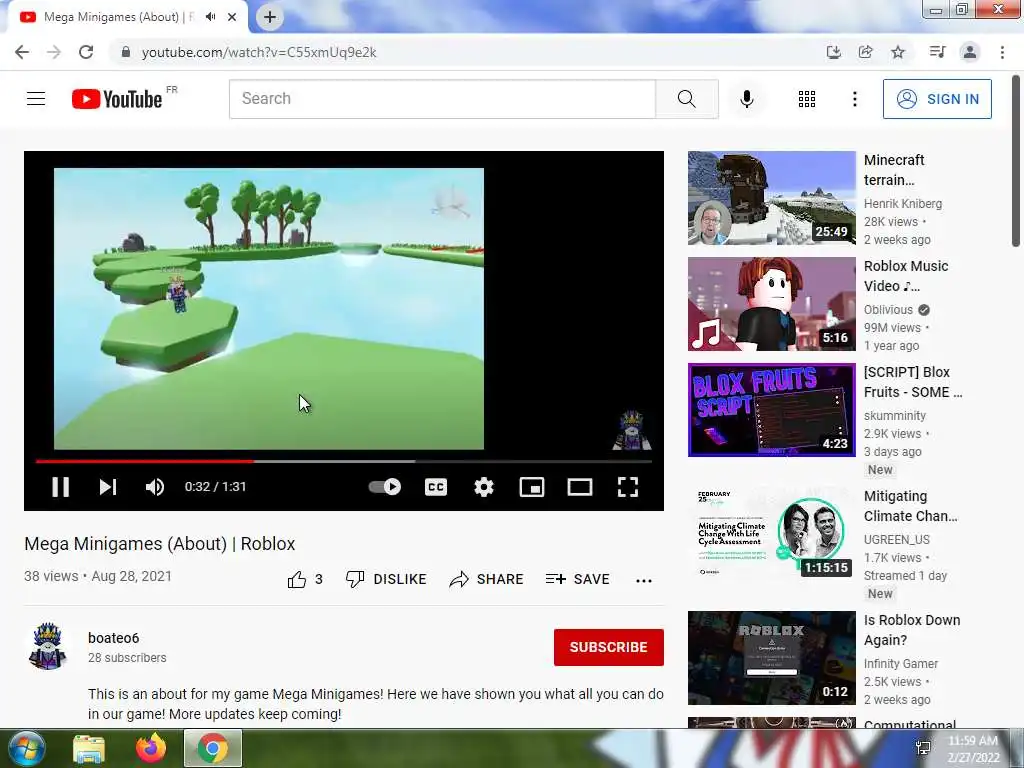This screenshot has height=768, width=1024.
Task: Reload the current page
Action: [86, 52]
